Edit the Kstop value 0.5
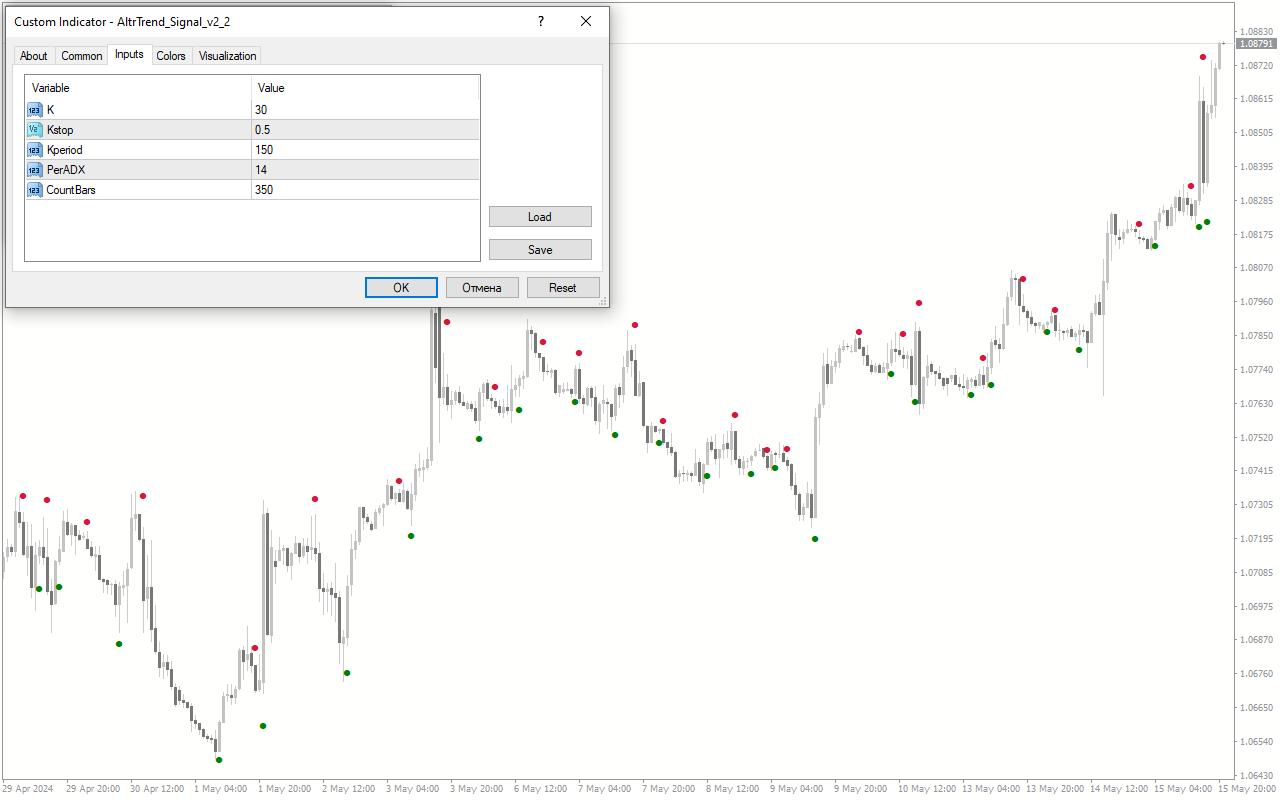Screen dimensions: 1280x800 [365, 130]
